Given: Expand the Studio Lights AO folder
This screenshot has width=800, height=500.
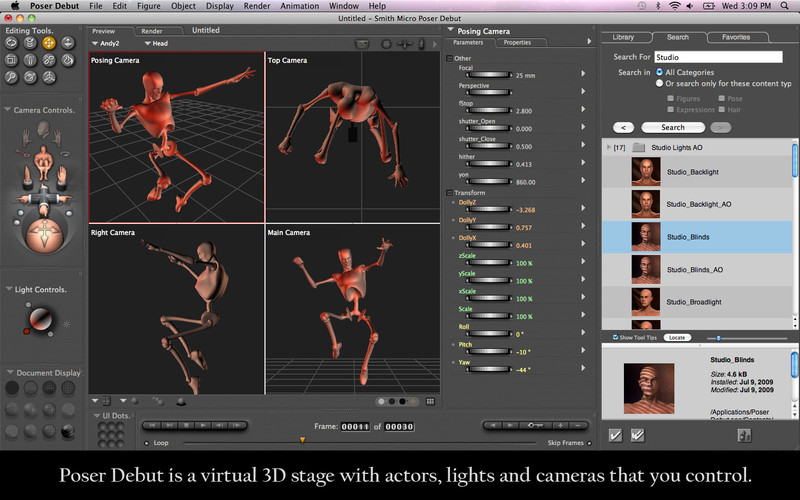Looking at the screenshot, I should click(608, 147).
